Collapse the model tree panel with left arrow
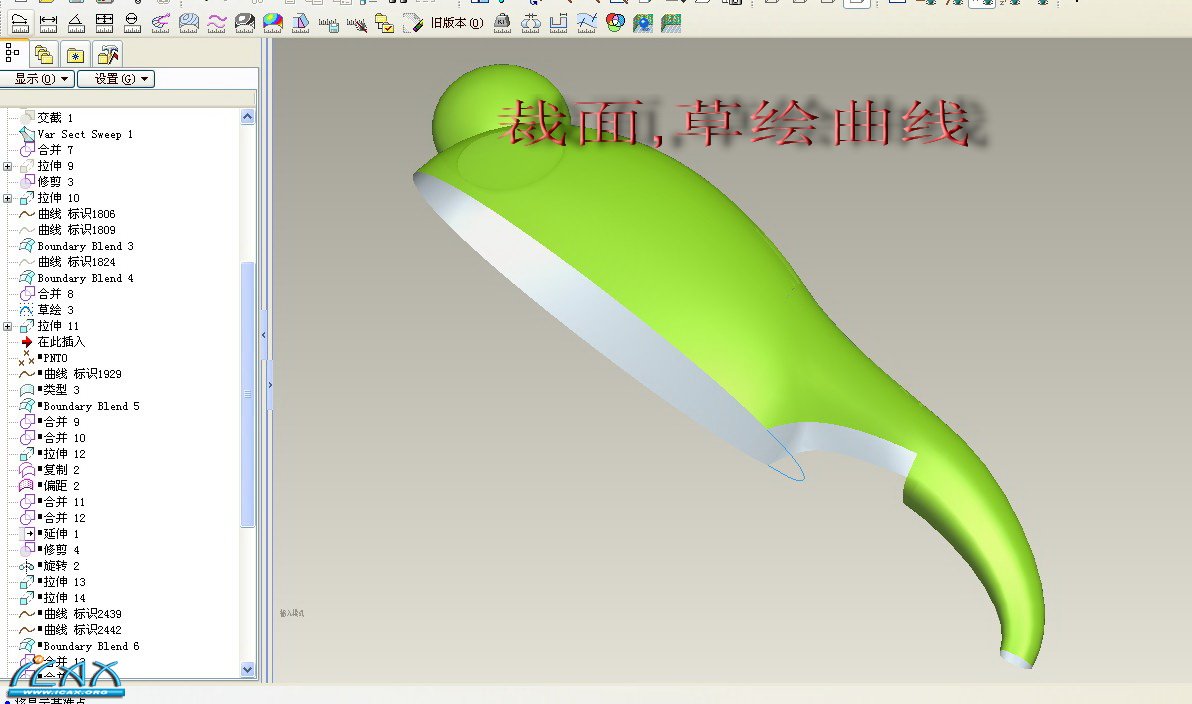Viewport: 1192px width, 704px height. click(264, 336)
